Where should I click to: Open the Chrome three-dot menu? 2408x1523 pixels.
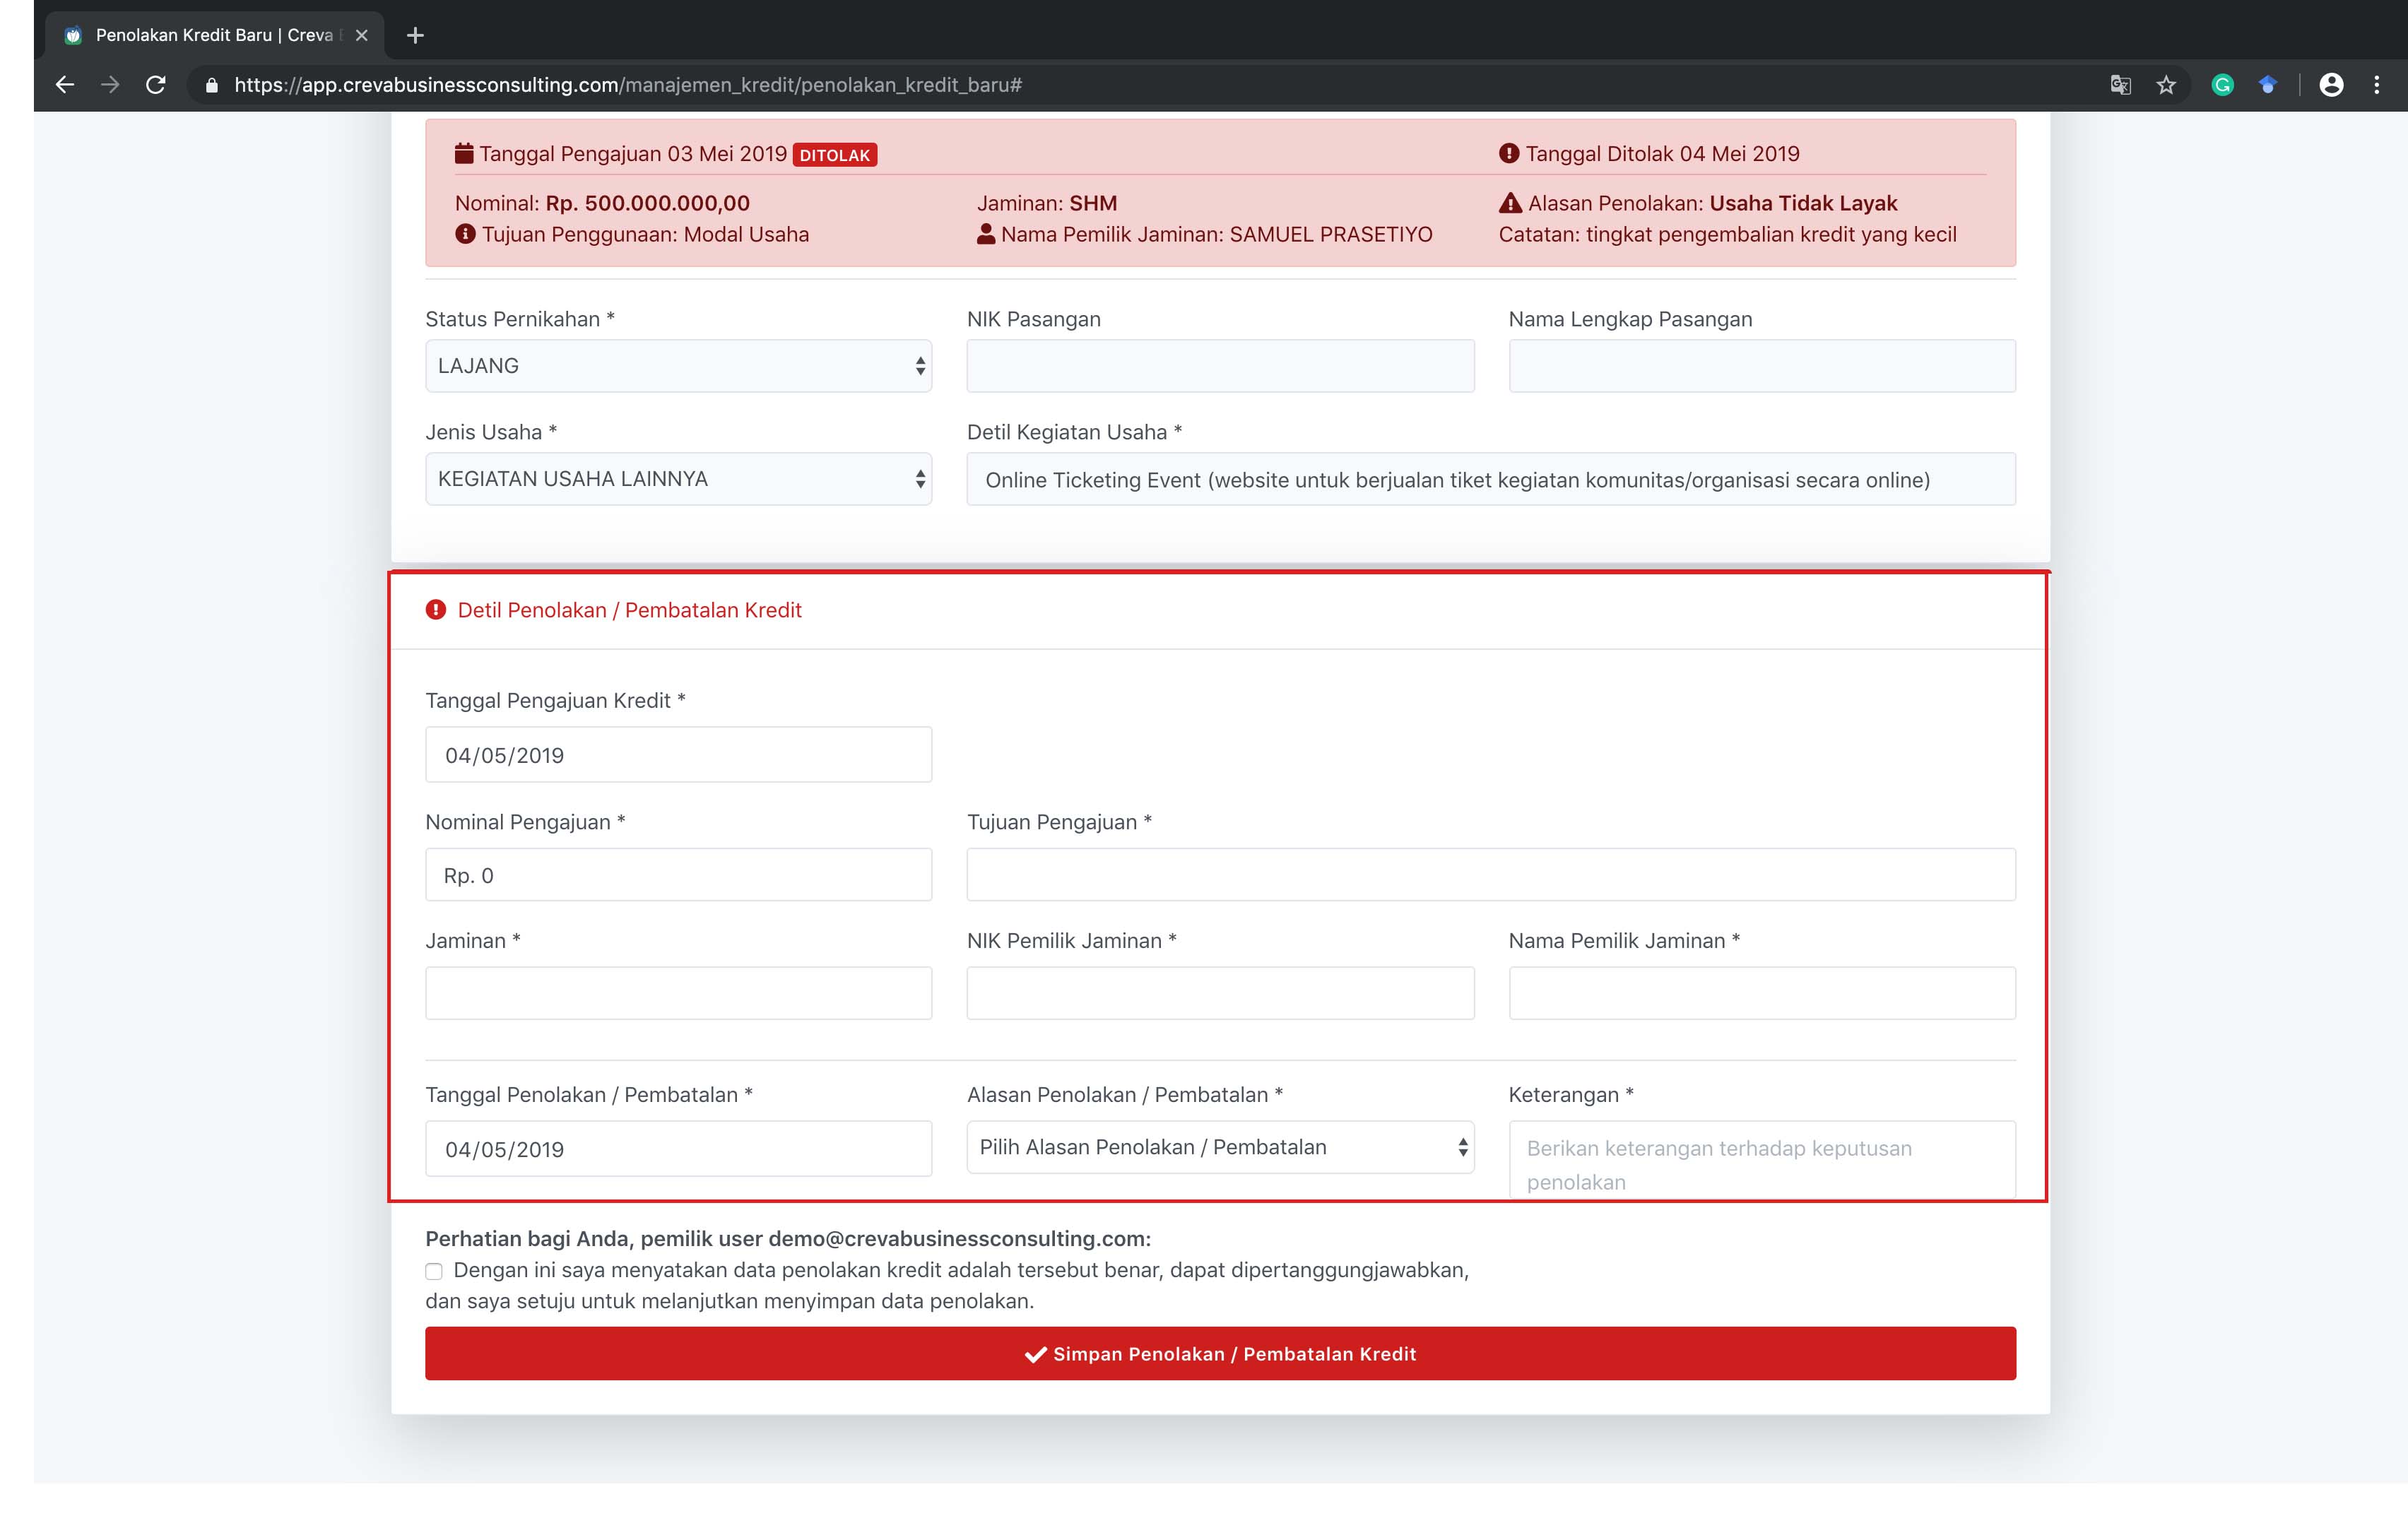click(x=2377, y=85)
